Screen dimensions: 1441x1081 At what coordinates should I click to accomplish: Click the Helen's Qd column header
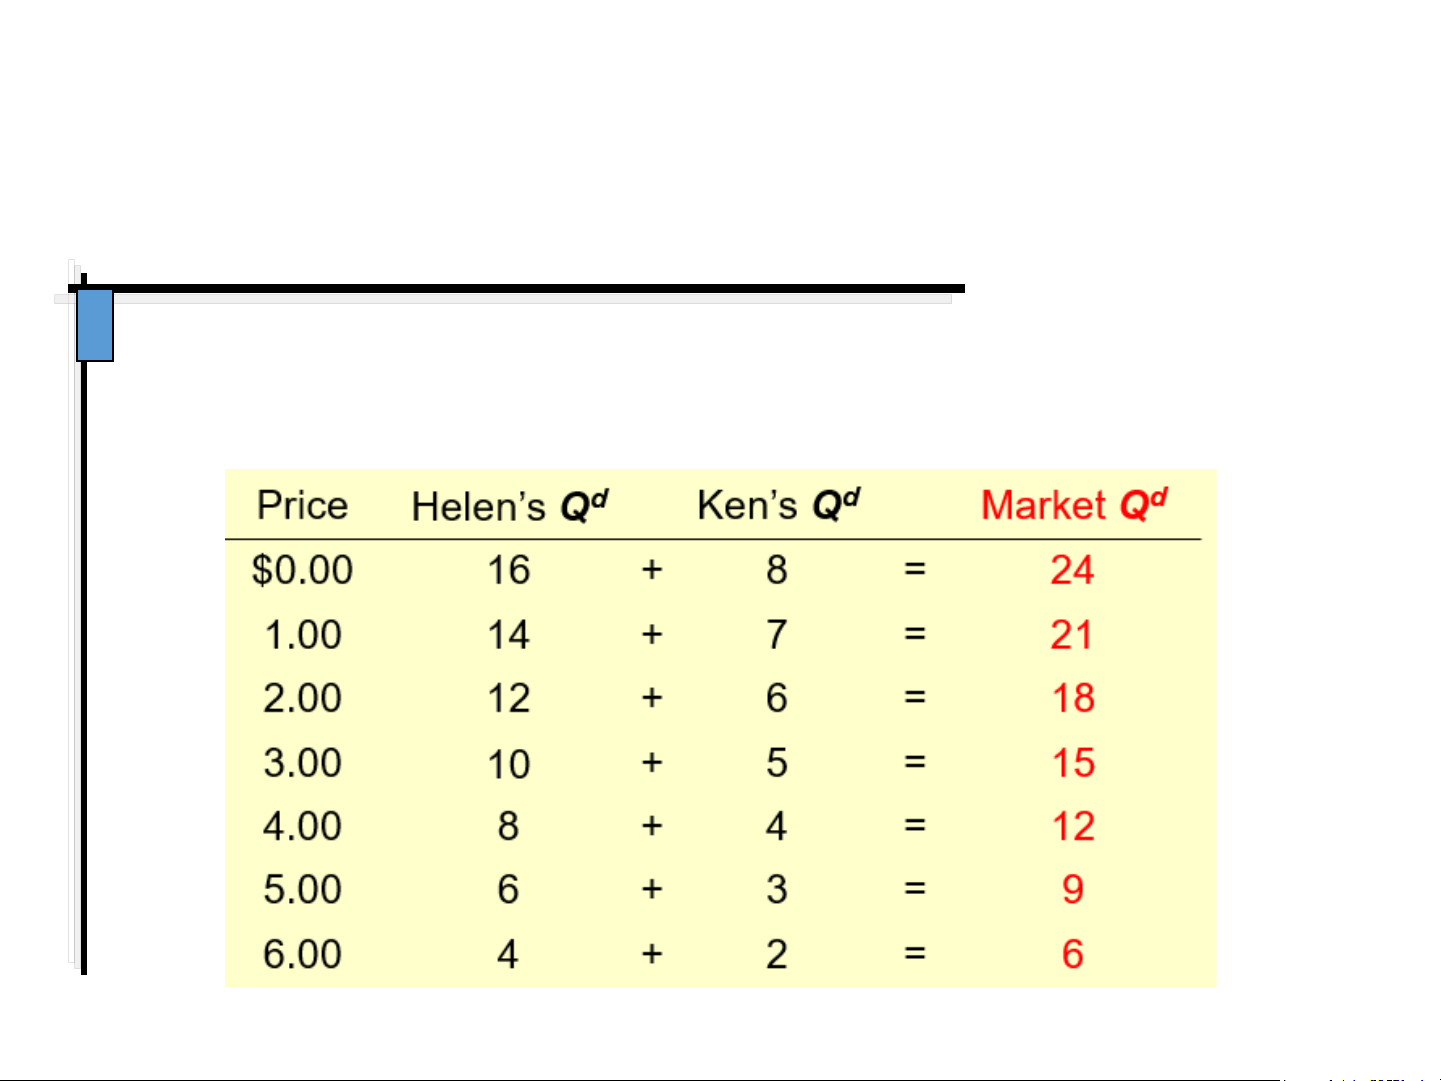(509, 506)
